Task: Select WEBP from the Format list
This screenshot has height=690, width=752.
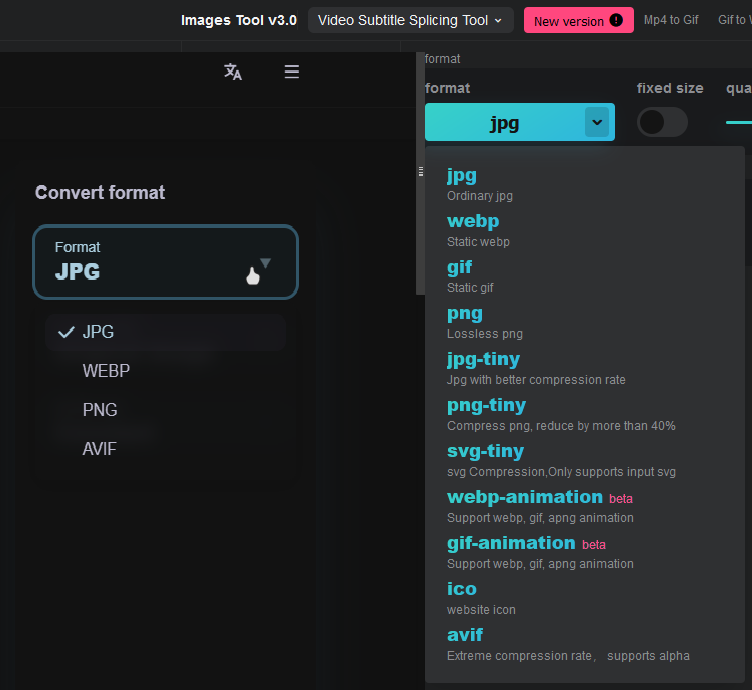Action: point(165,371)
